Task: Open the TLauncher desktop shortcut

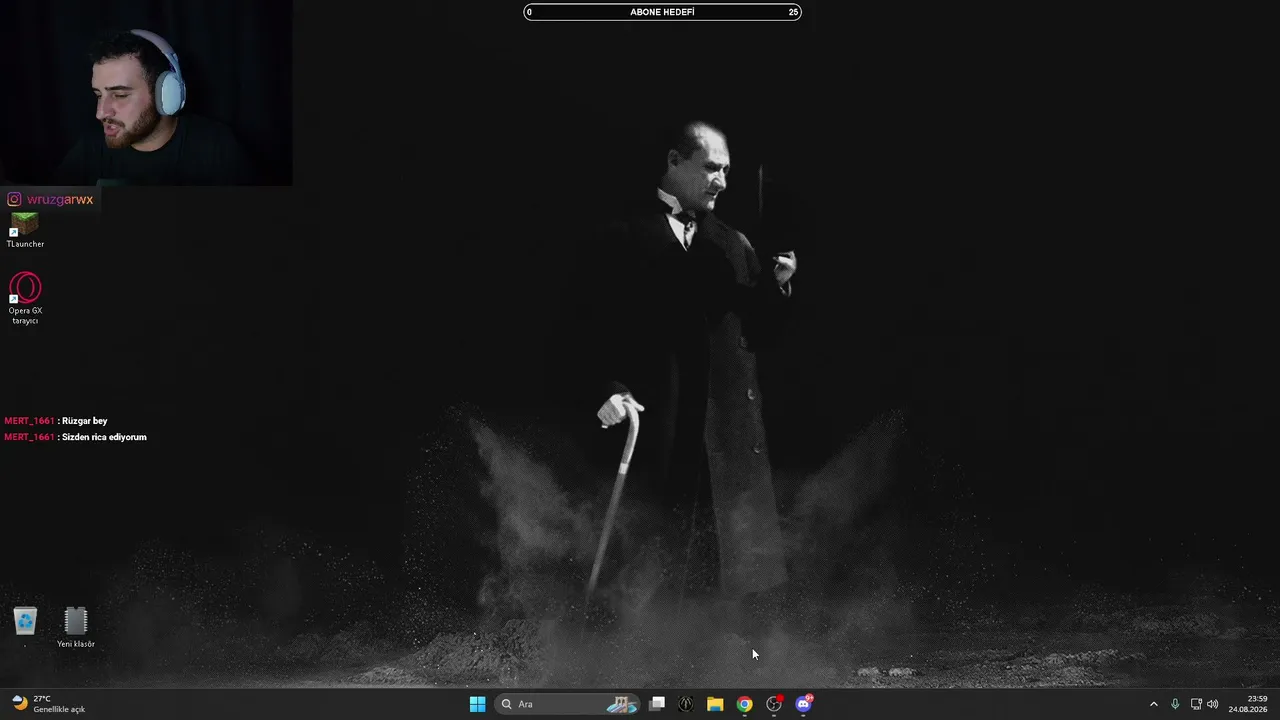Action: click(x=25, y=231)
